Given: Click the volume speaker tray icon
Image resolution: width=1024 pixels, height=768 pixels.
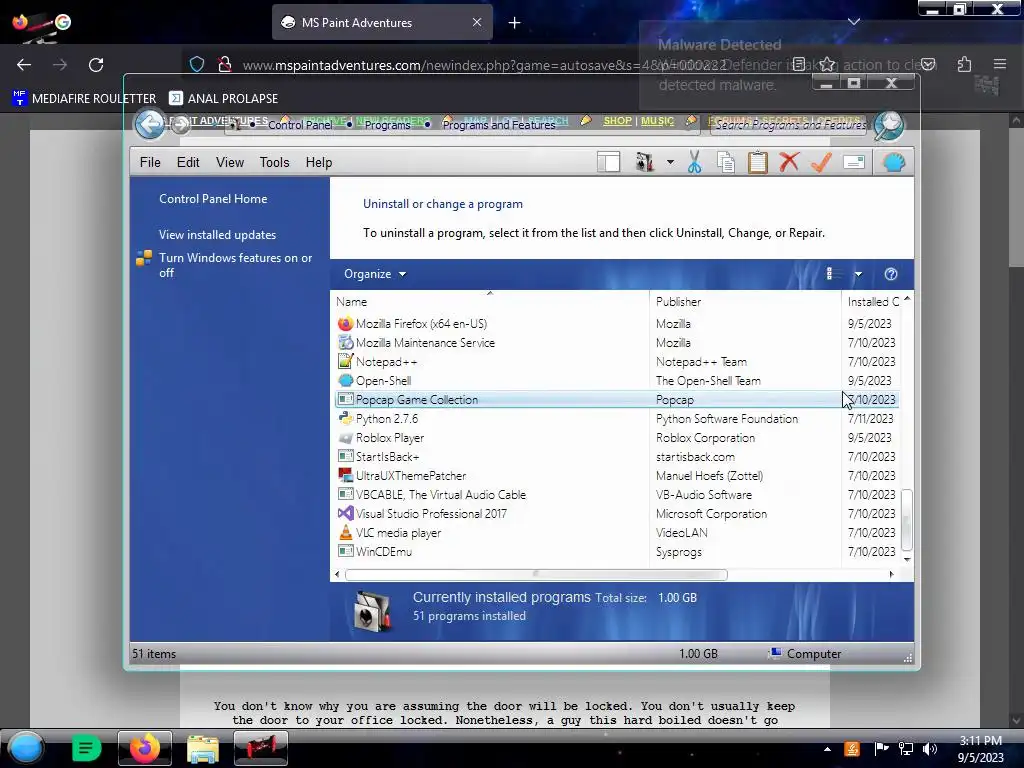Looking at the screenshot, I should 930,748.
